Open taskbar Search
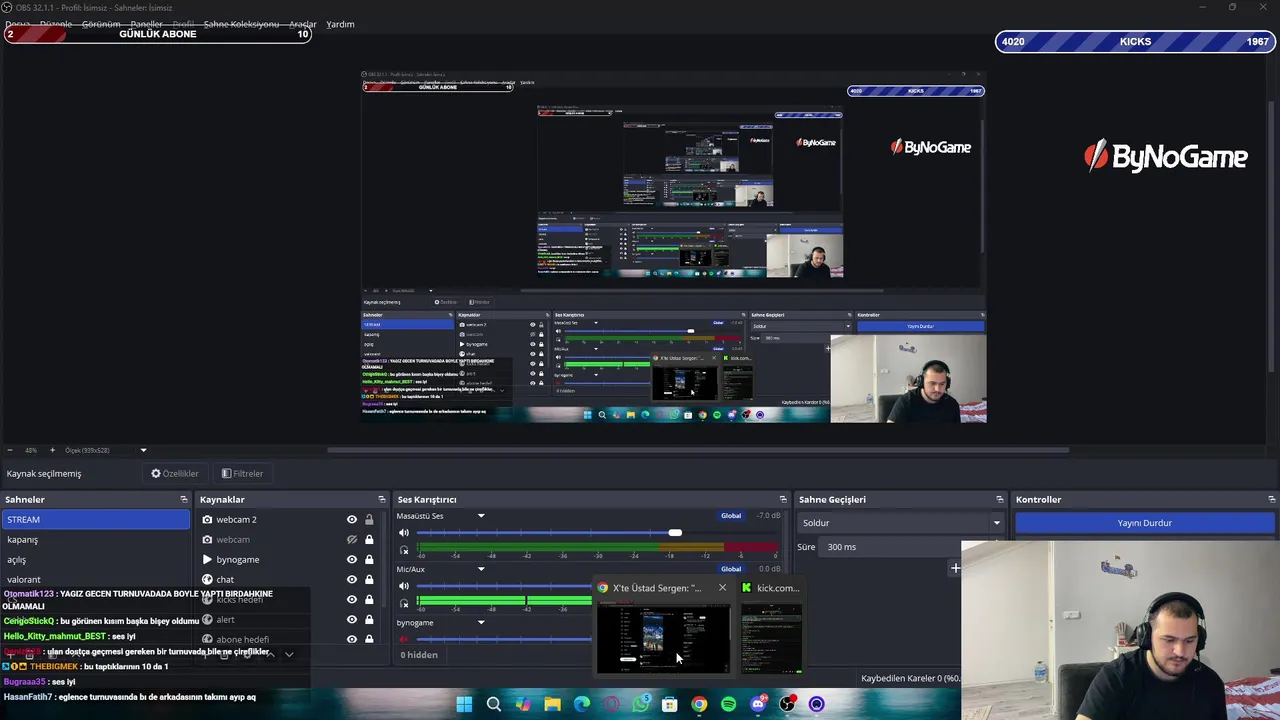The image size is (1280, 720). pos(493,704)
